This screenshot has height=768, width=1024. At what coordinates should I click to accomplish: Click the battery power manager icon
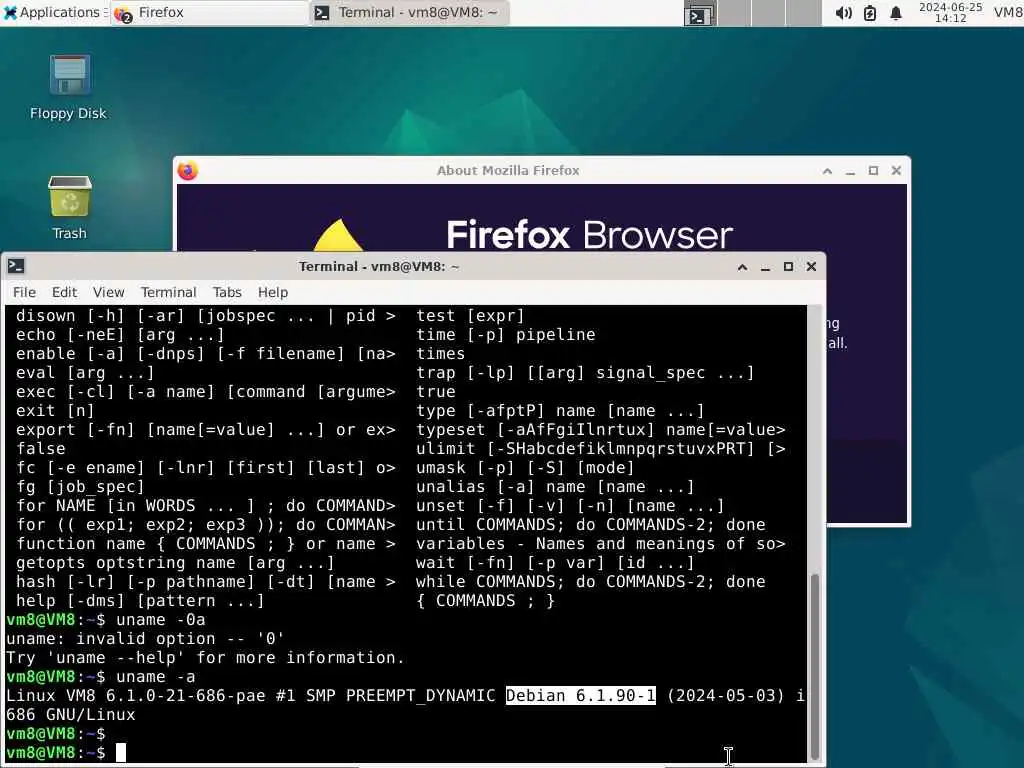click(870, 13)
